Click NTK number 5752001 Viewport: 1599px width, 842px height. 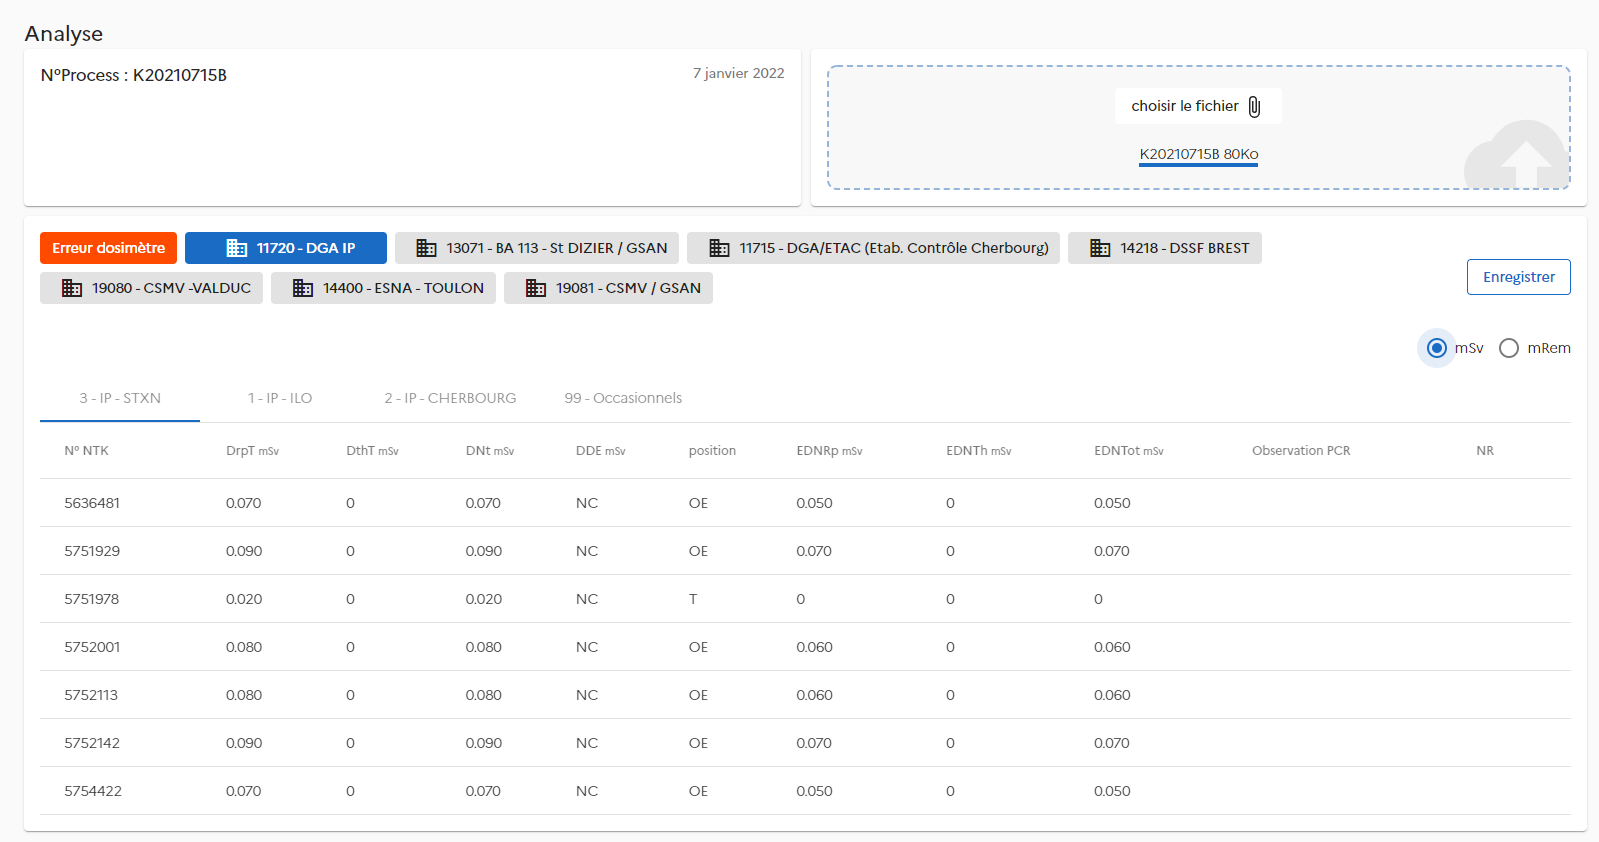click(x=92, y=647)
